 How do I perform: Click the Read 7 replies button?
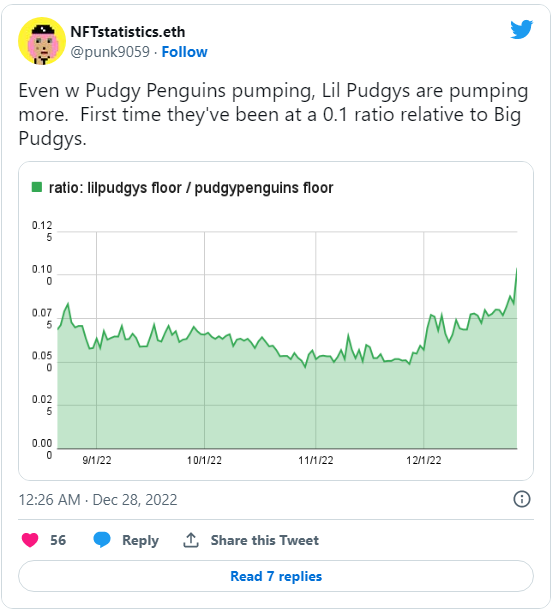(x=276, y=576)
